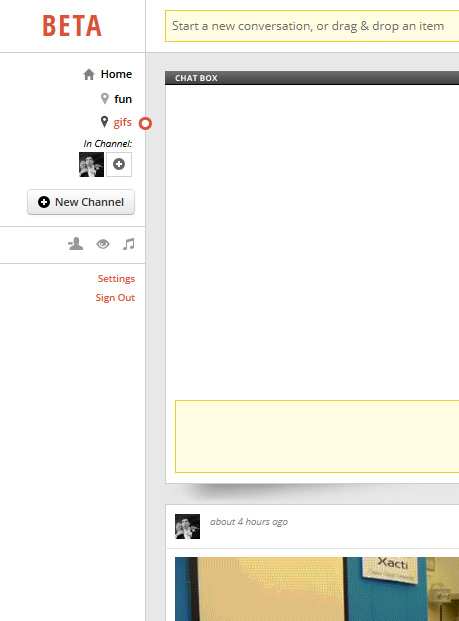This screenshot has height=621, width=459.
Task: Click the member avatar under In Channel
Action: click(x=91, y=164)
